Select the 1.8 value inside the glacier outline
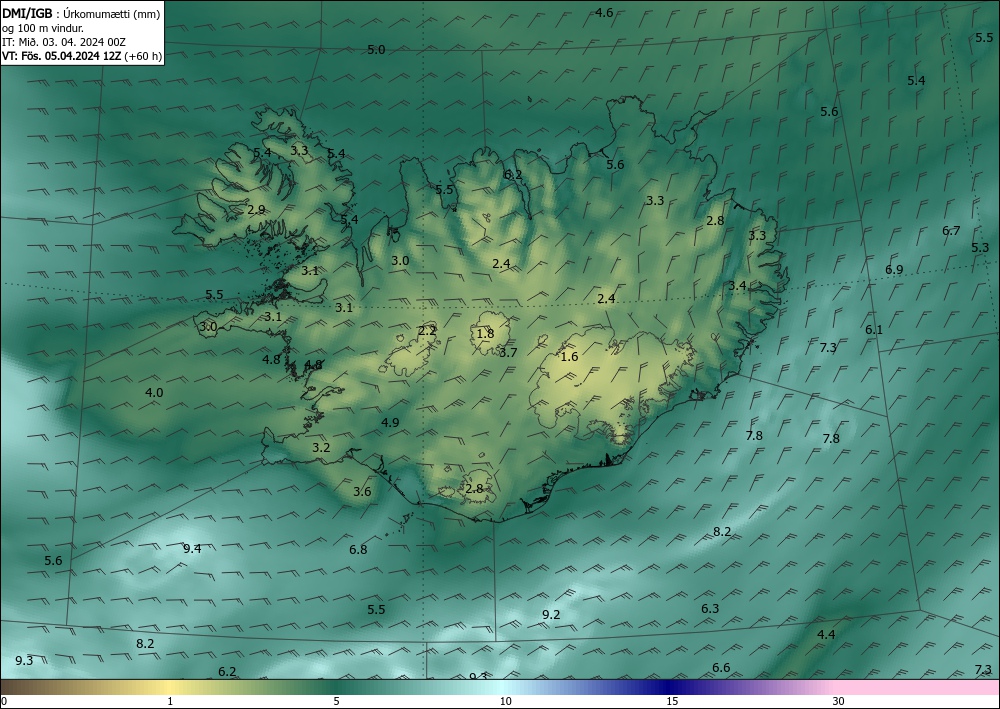1000x709 pixels. pos(485,333)
